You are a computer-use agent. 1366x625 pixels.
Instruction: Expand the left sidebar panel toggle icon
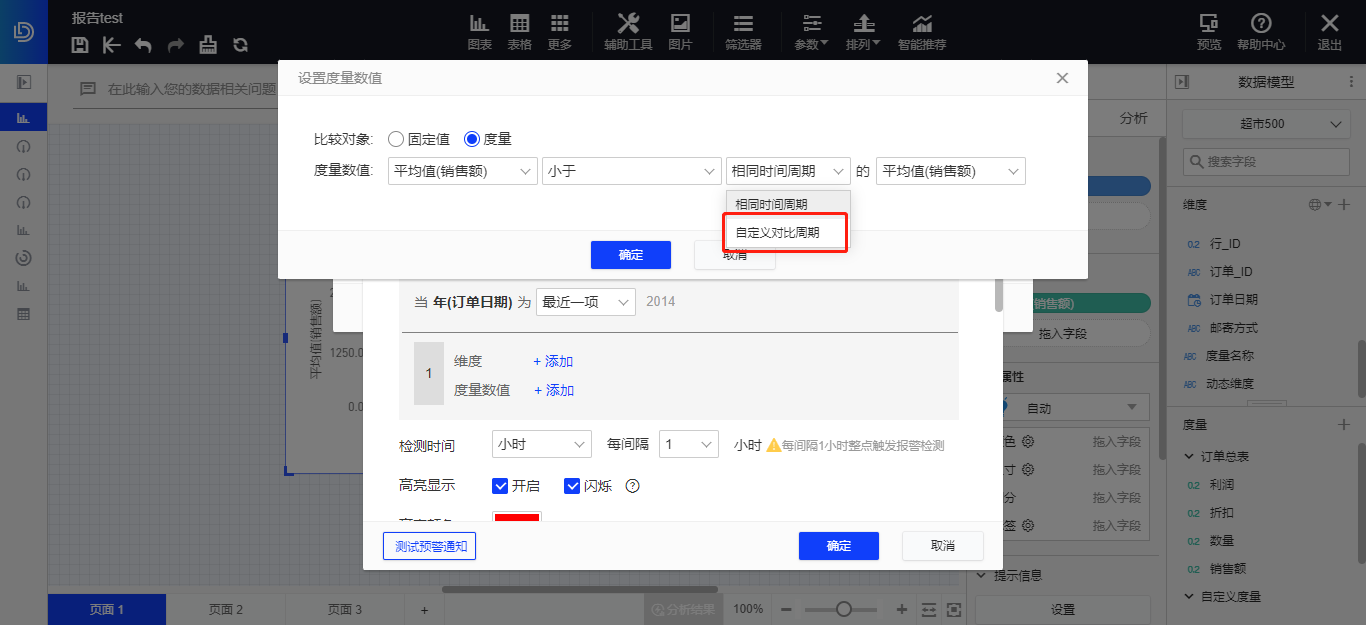(x=24, y=82)
